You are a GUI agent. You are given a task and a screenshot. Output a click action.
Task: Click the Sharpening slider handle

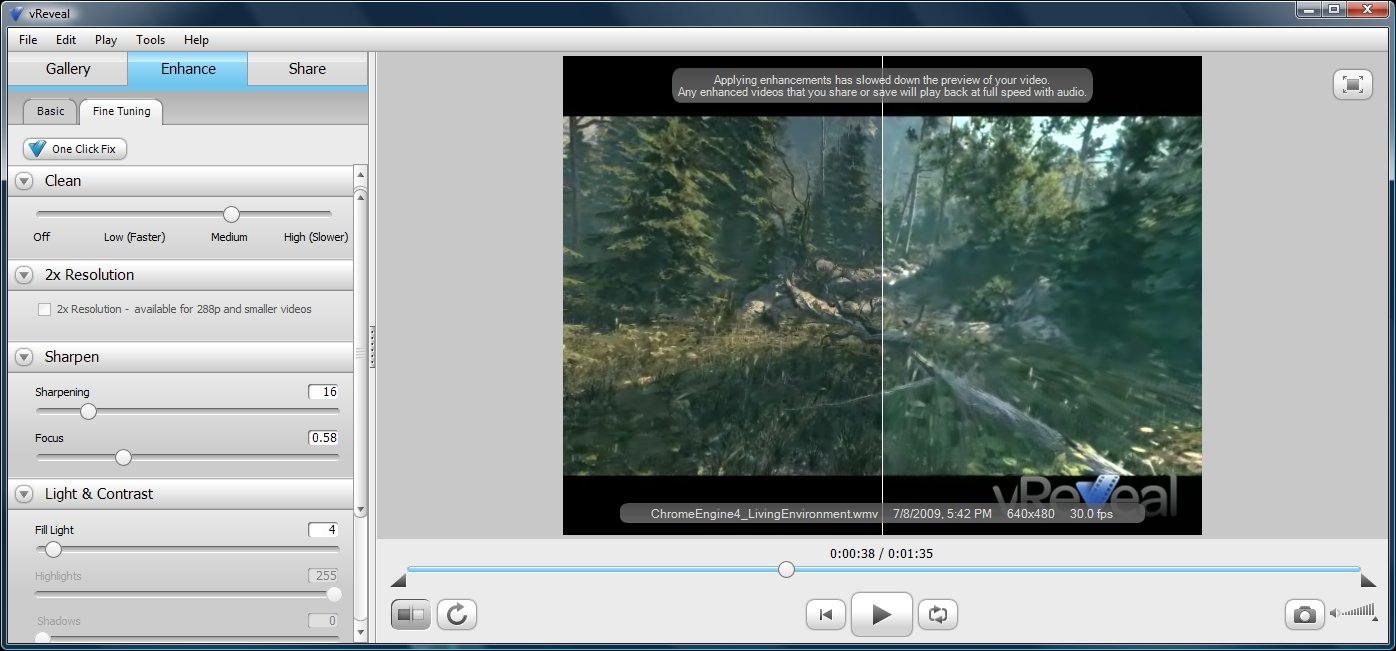88,411
